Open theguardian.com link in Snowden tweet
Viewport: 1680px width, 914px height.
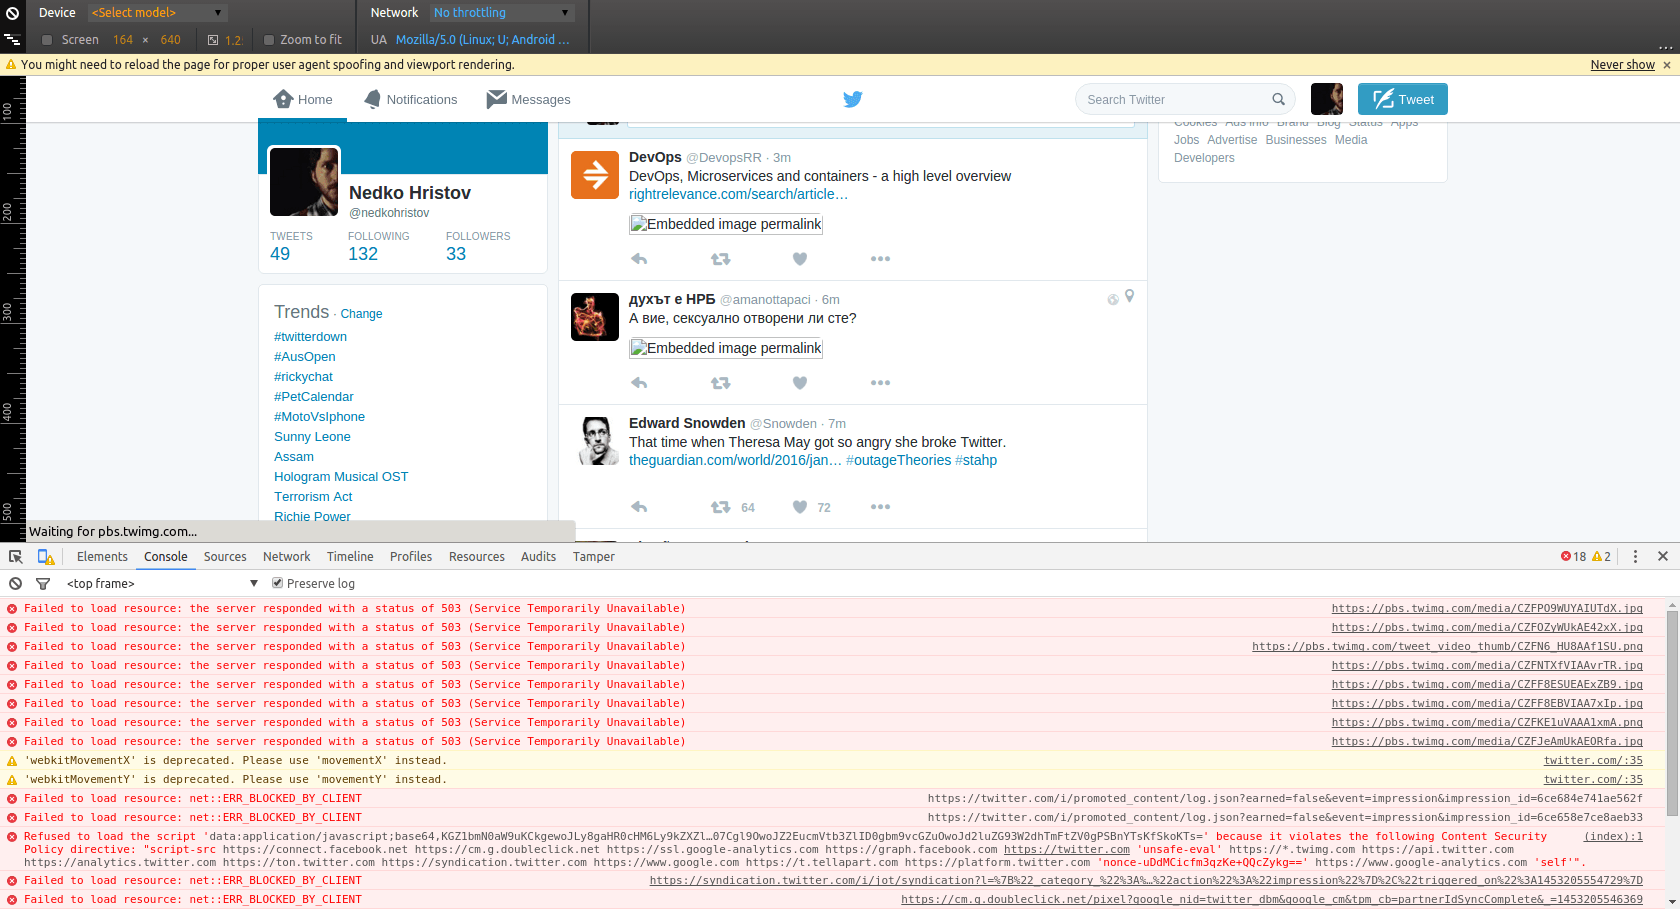[735, 460]
